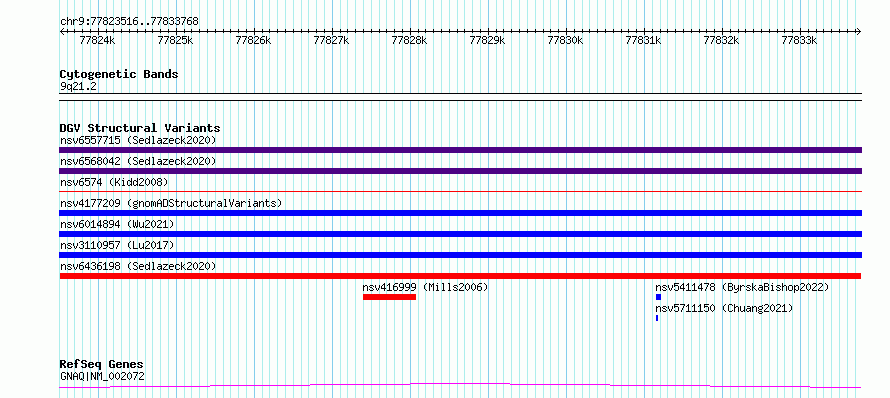This screenshot has height=398, width=890.
Task: Select the short red nsv416999 bar
Action: point(389,297)
